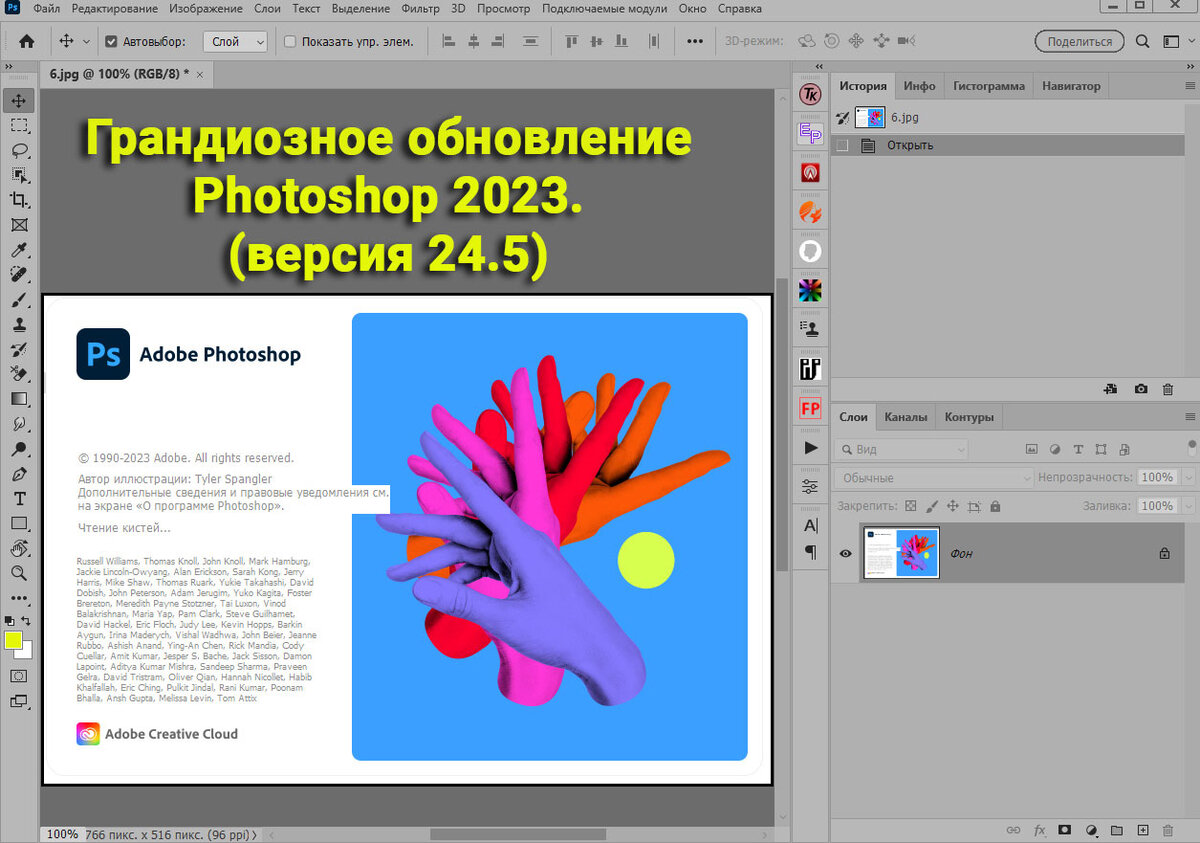Select the Move tool in the toolbar
Screen dimensions: 1200x843
tap(19, 101)
